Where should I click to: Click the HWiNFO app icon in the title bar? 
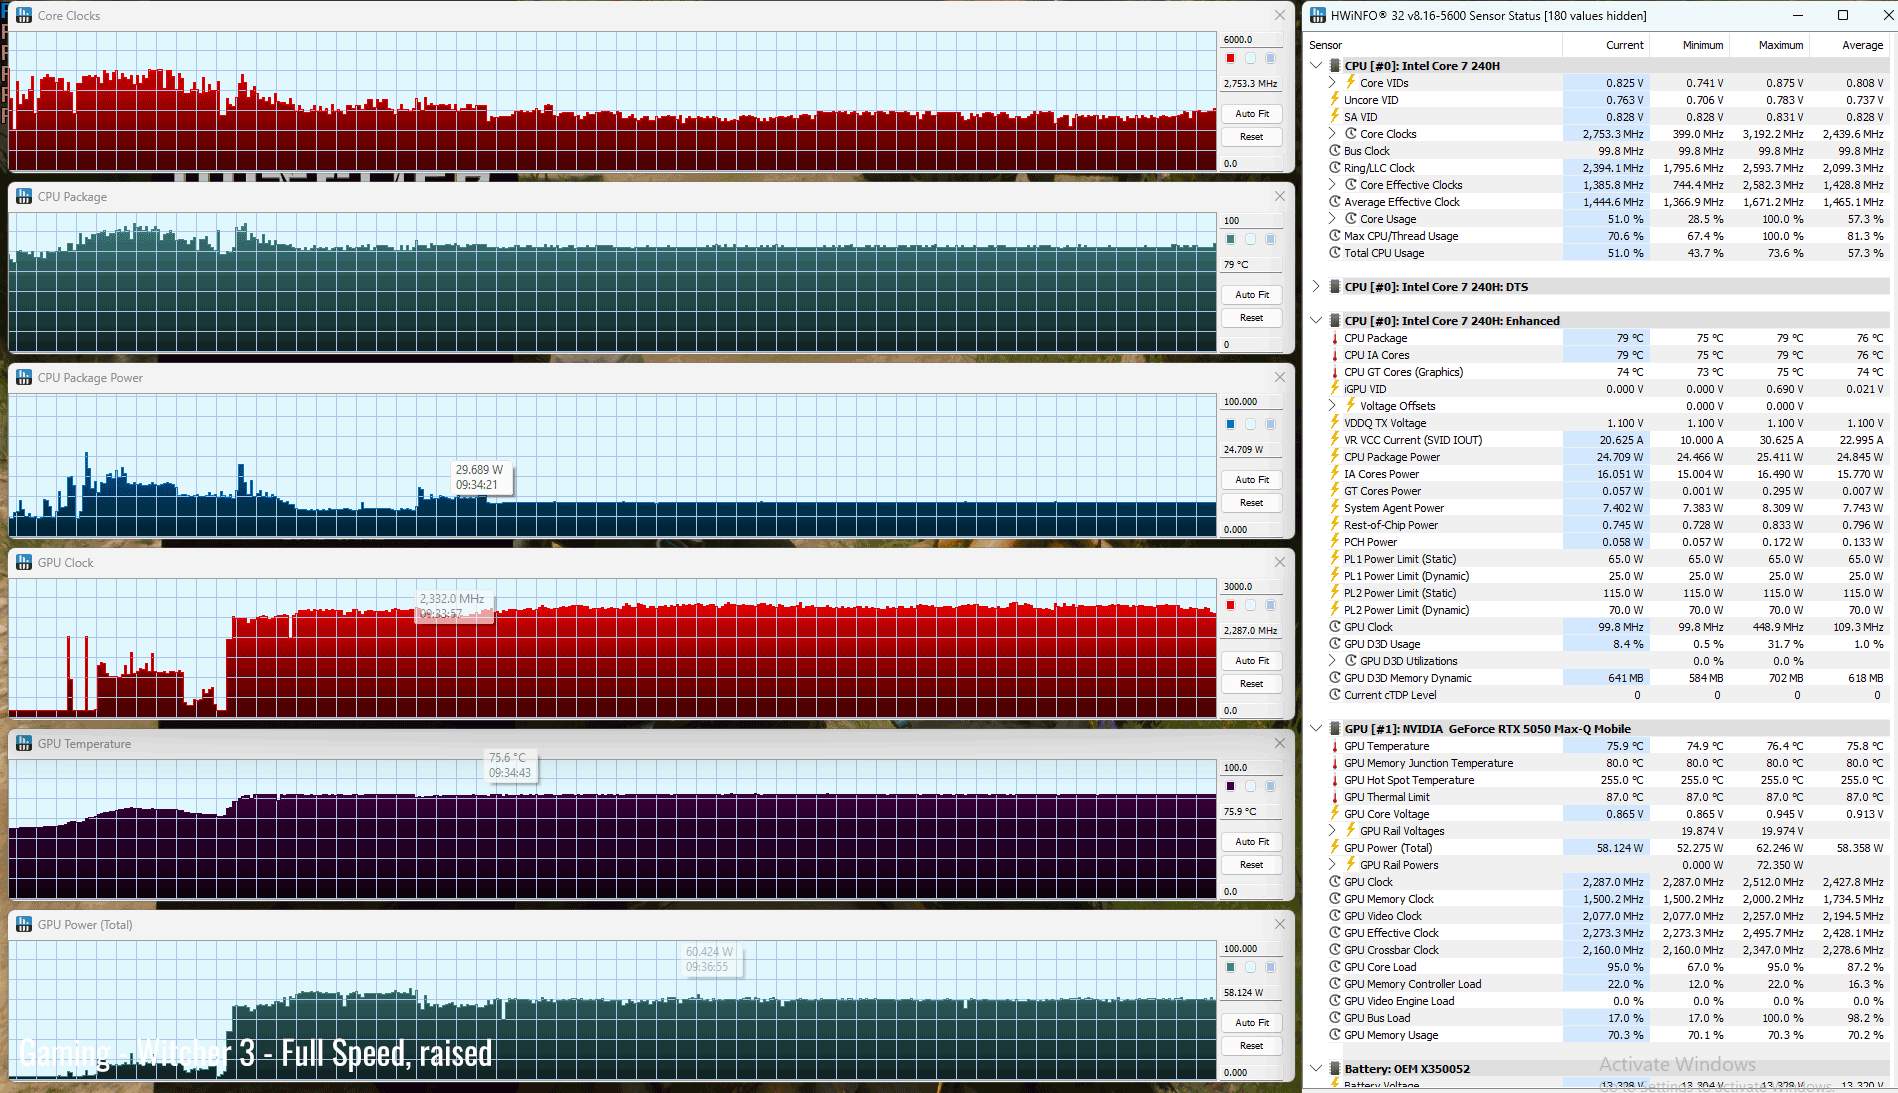tap(1318, 15)
